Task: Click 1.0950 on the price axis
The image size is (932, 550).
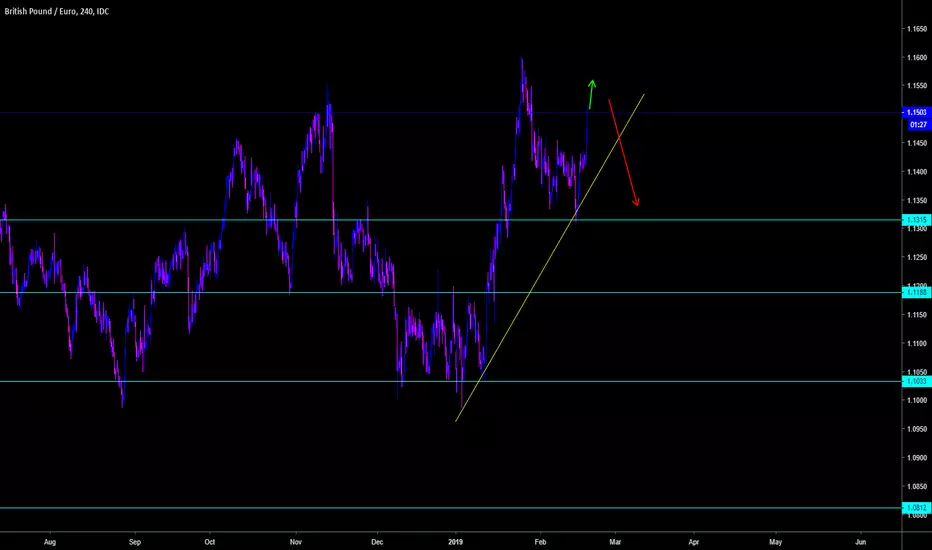Action: tap(917, 429)
